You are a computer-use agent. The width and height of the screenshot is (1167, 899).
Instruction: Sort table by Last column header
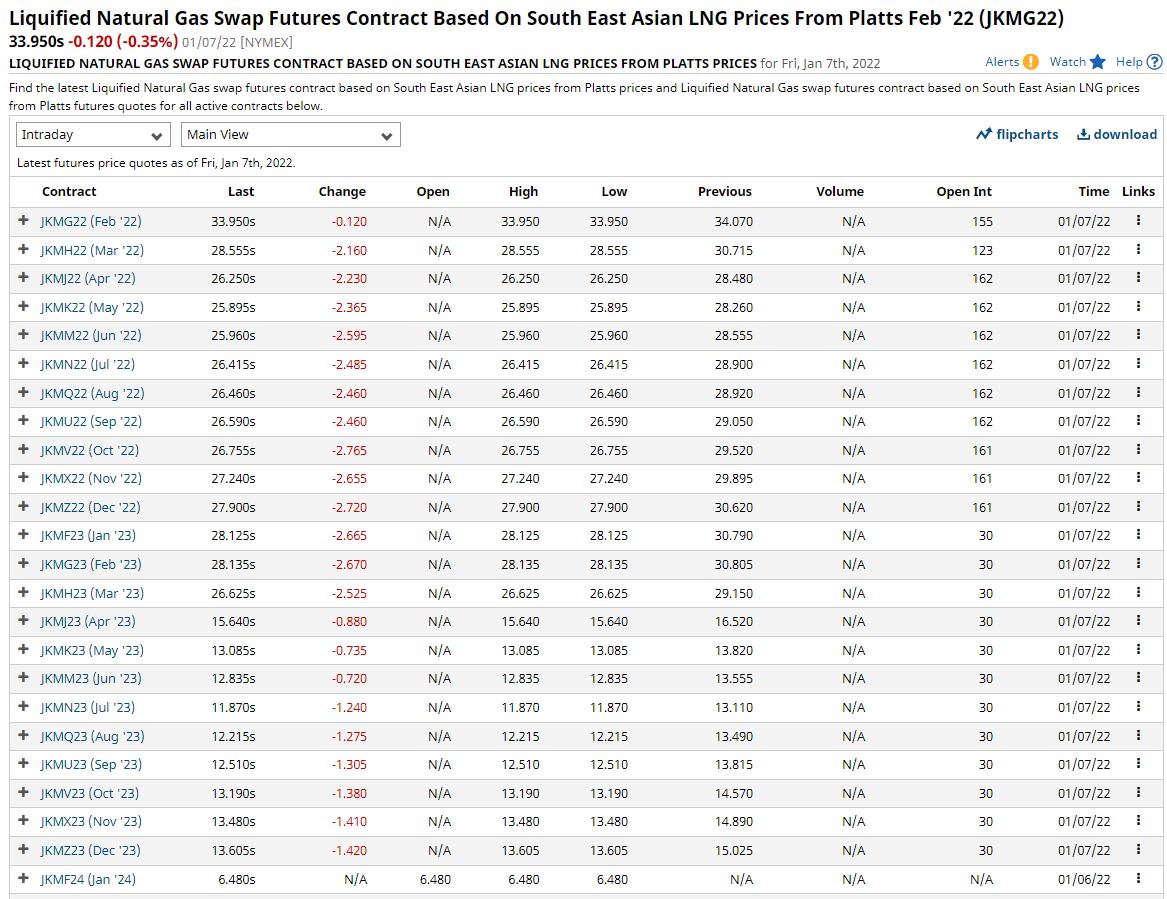point(240,191)
